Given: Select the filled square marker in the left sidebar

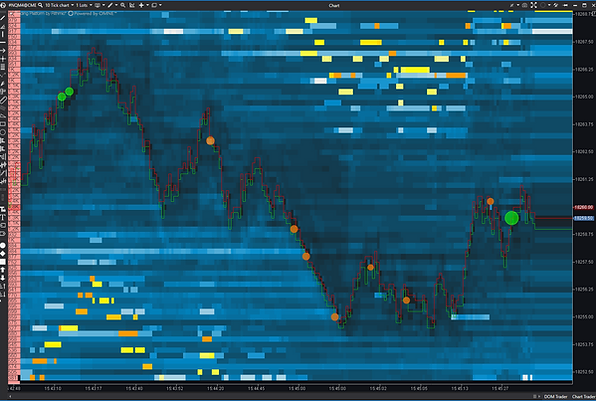Looking at the screenshot, I should tap(3, 262).
